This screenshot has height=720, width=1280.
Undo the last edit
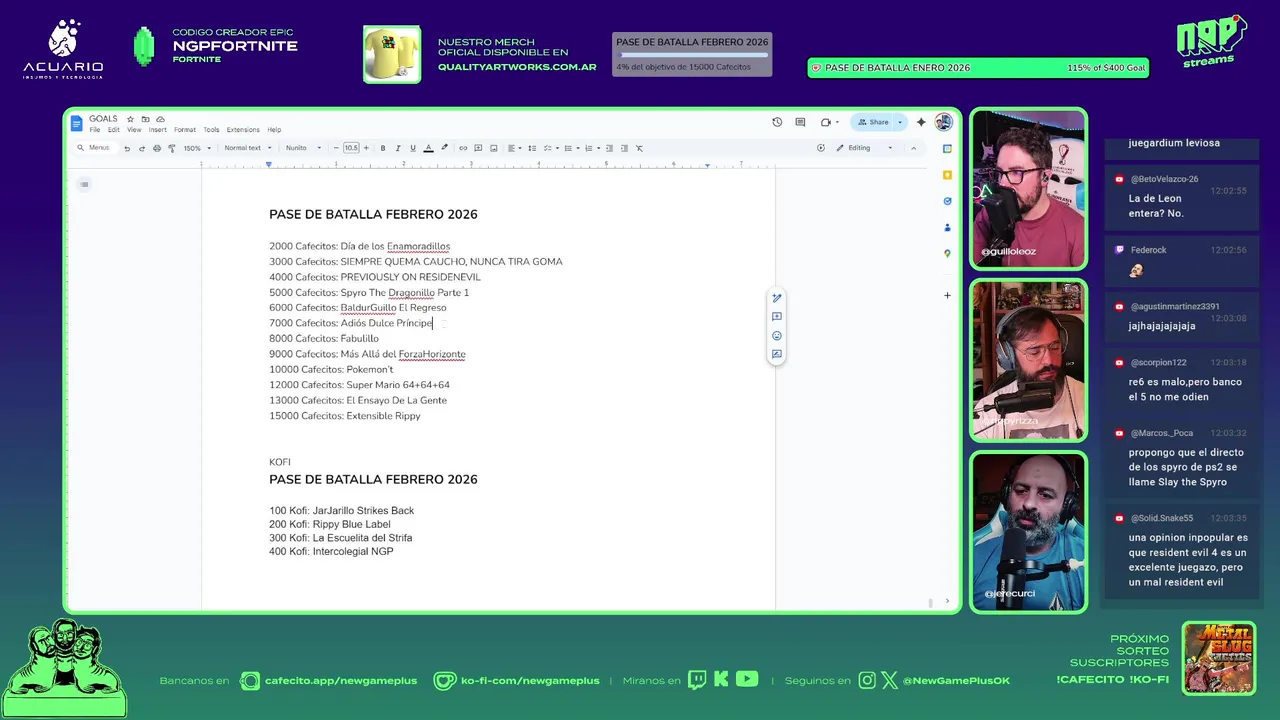pyautogui.click(x=127, y=148)
